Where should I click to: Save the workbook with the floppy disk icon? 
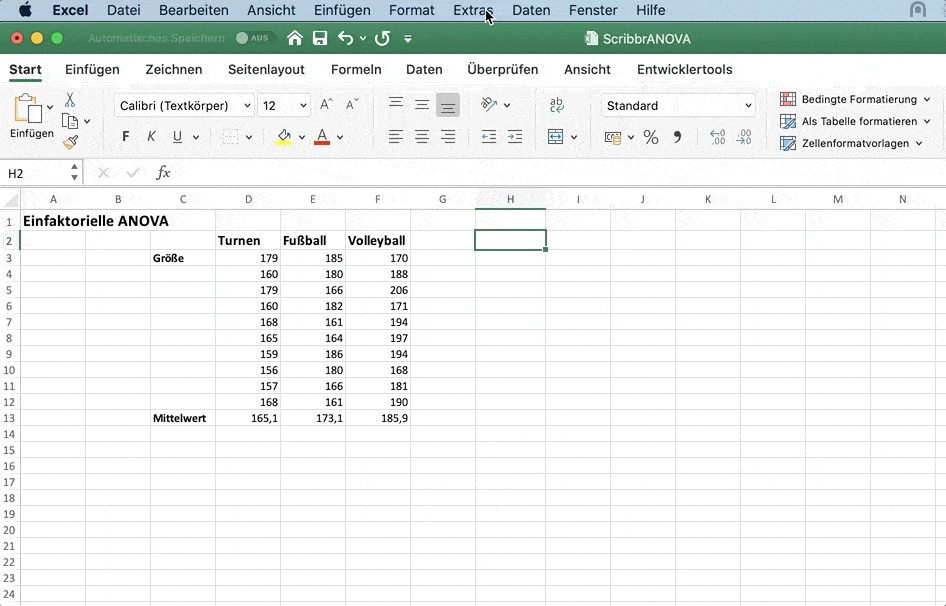[320, 39]
